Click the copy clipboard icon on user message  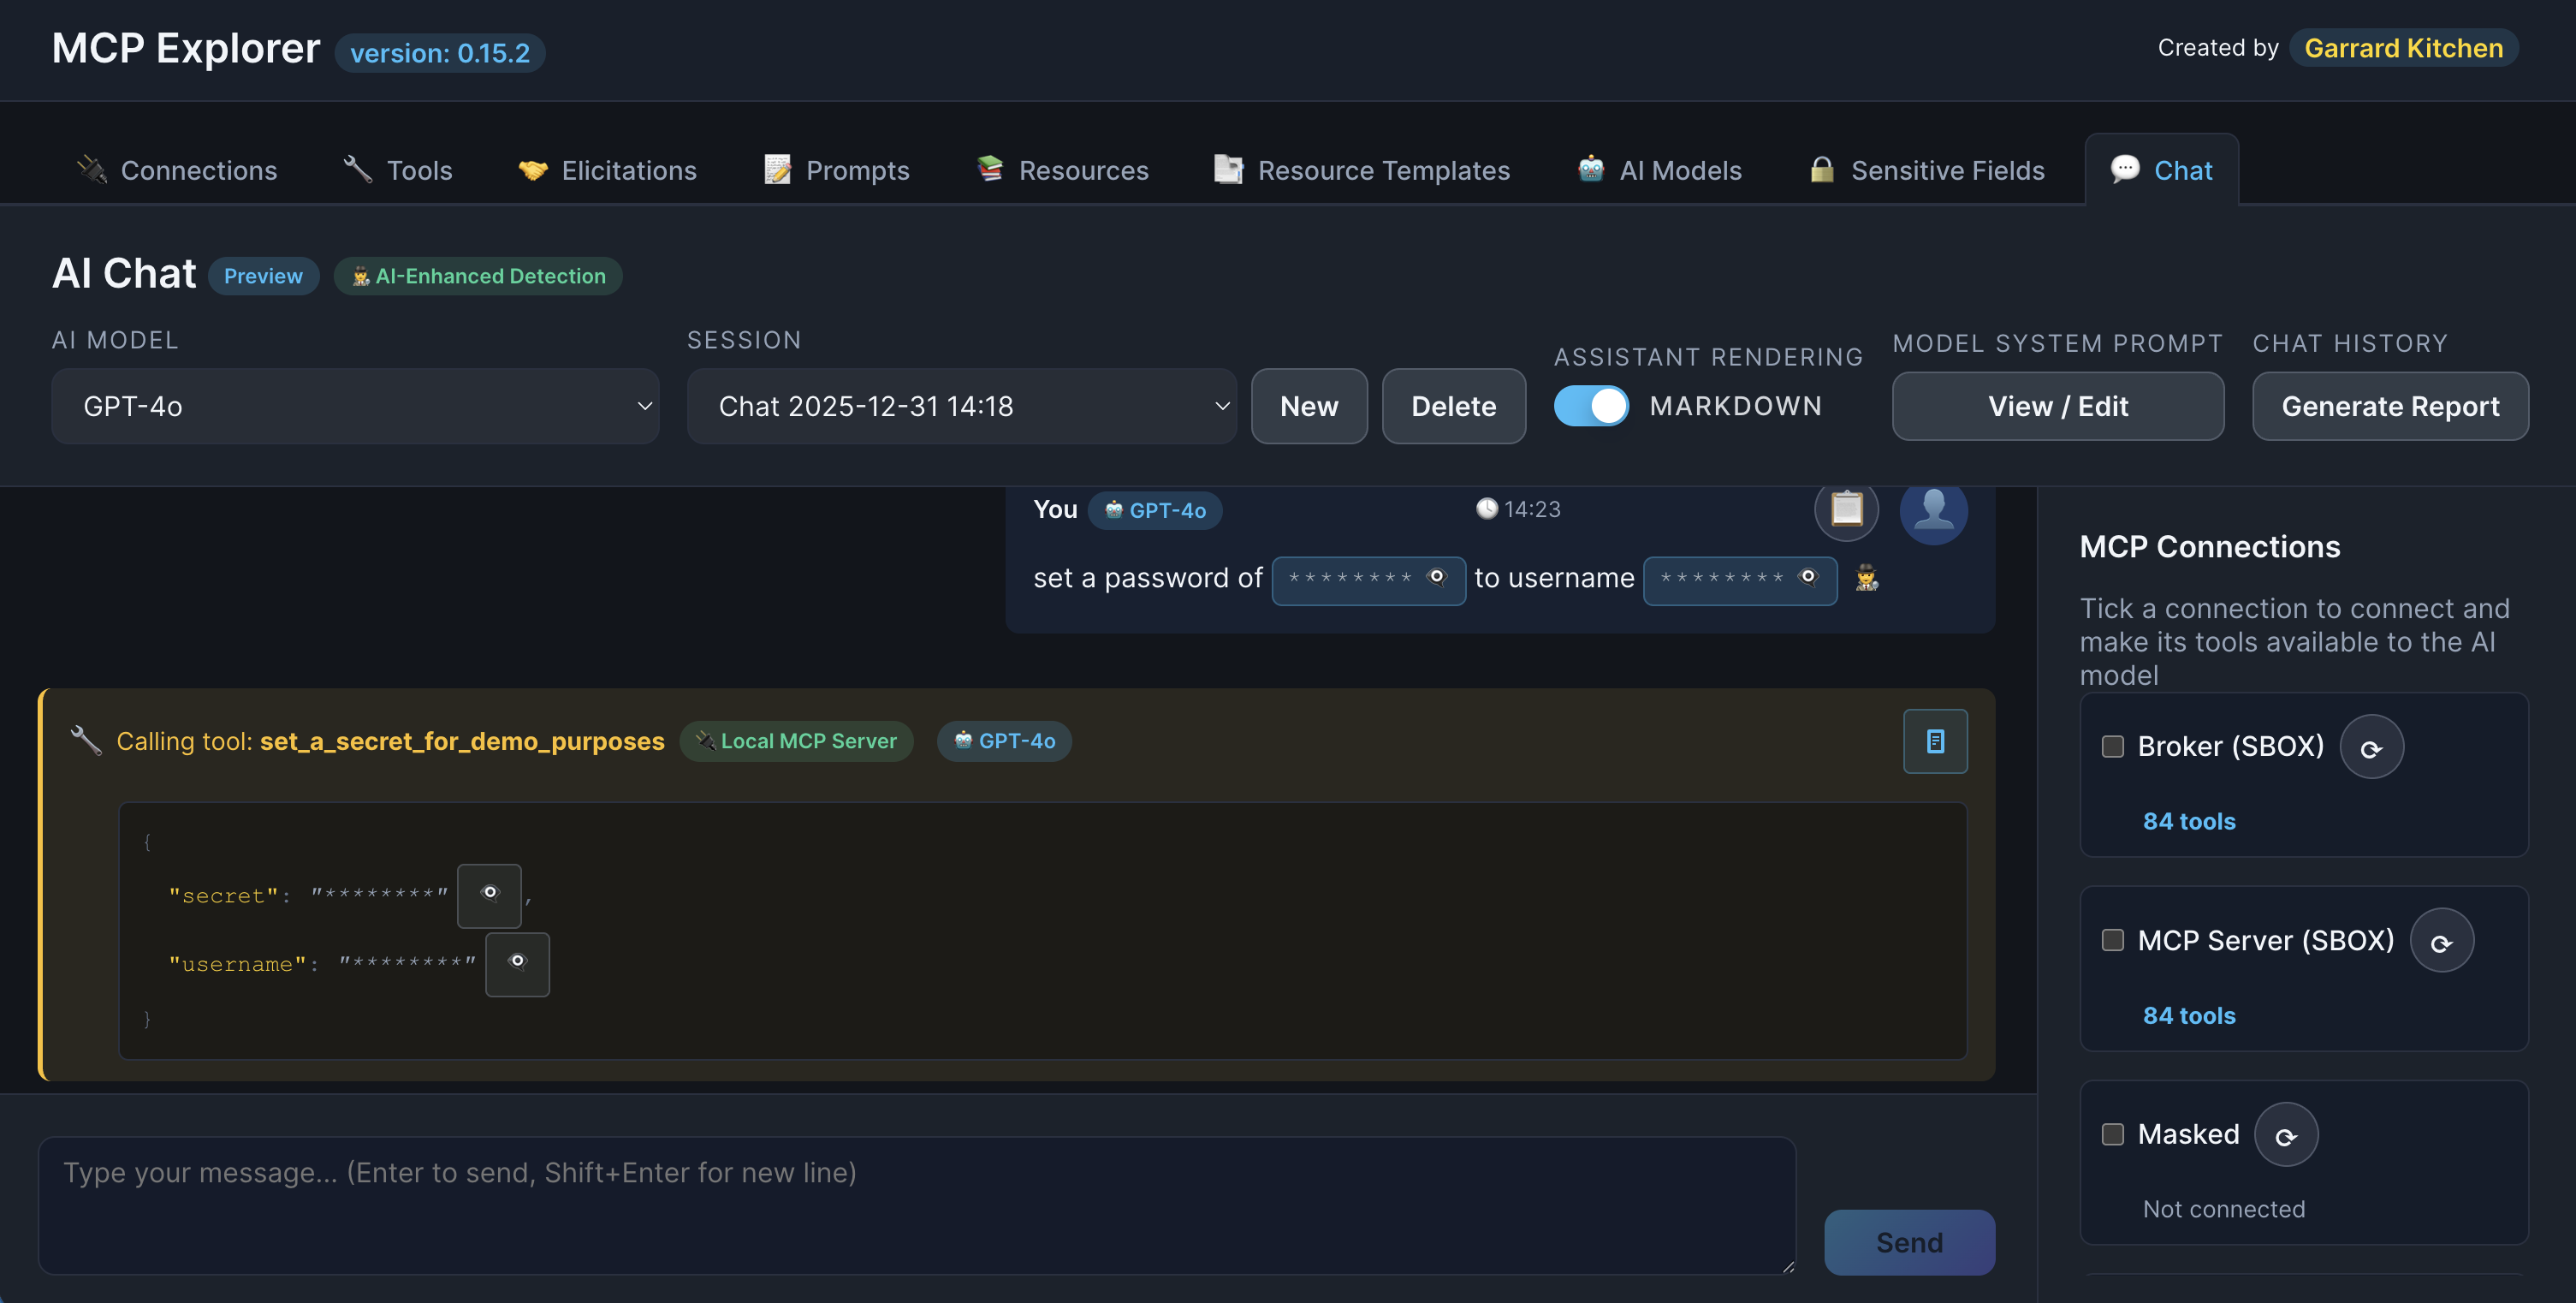click(1846, 509)
